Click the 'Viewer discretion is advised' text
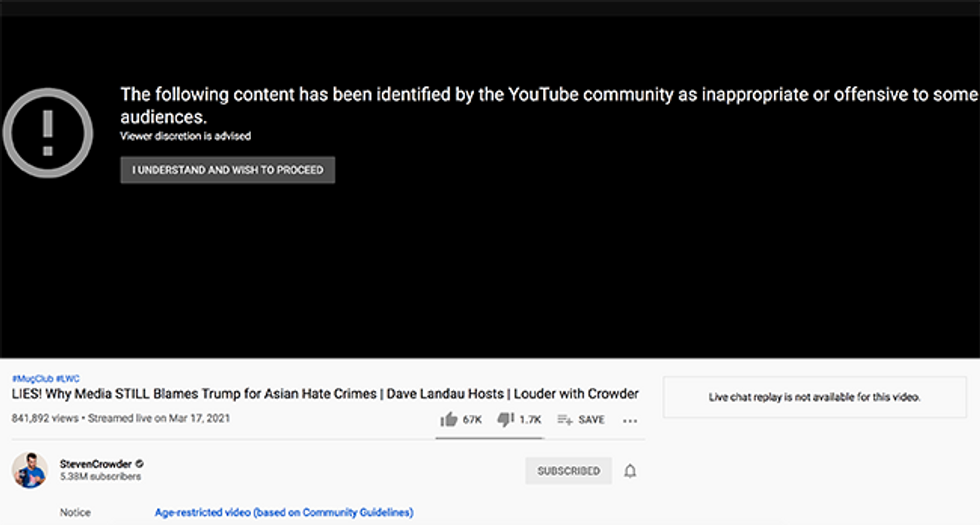This screenshot has height=525, width=980. click(x=186, y=136)
